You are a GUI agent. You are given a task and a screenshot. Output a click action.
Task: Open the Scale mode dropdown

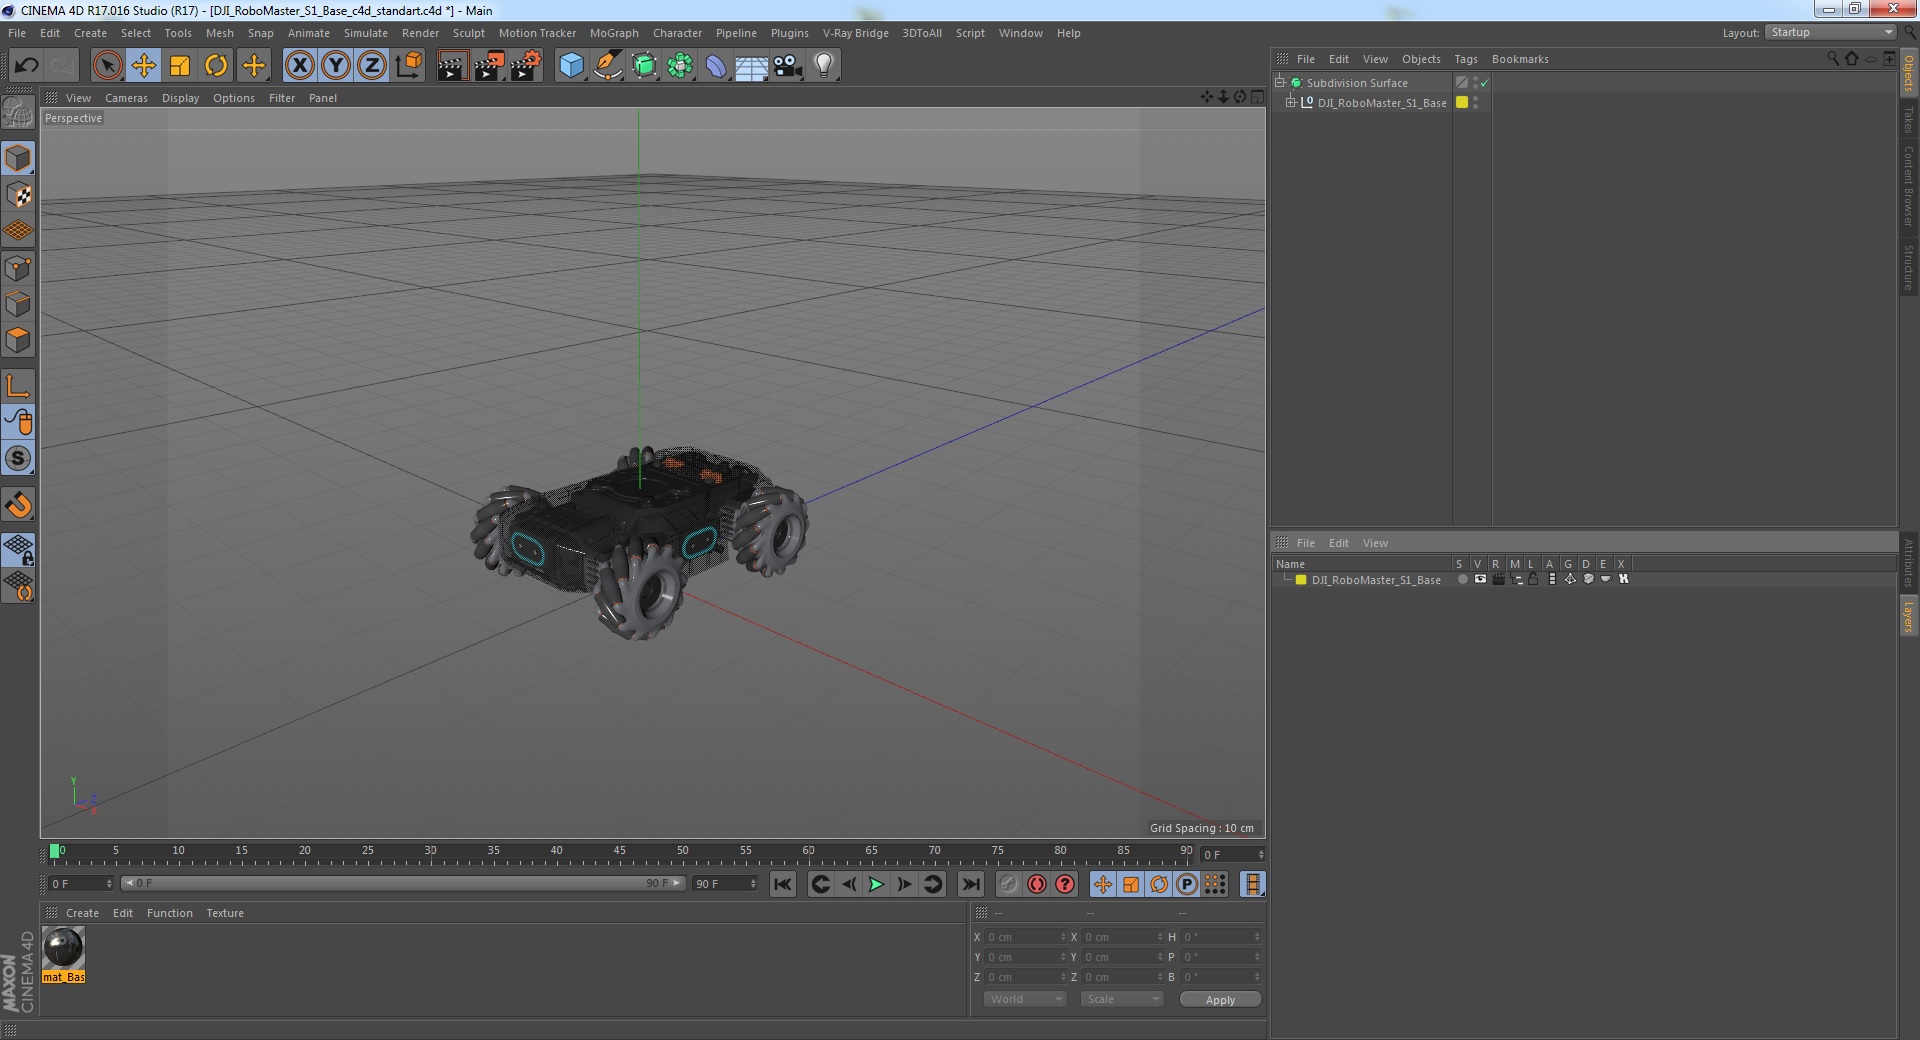[x=1122, y=999]
